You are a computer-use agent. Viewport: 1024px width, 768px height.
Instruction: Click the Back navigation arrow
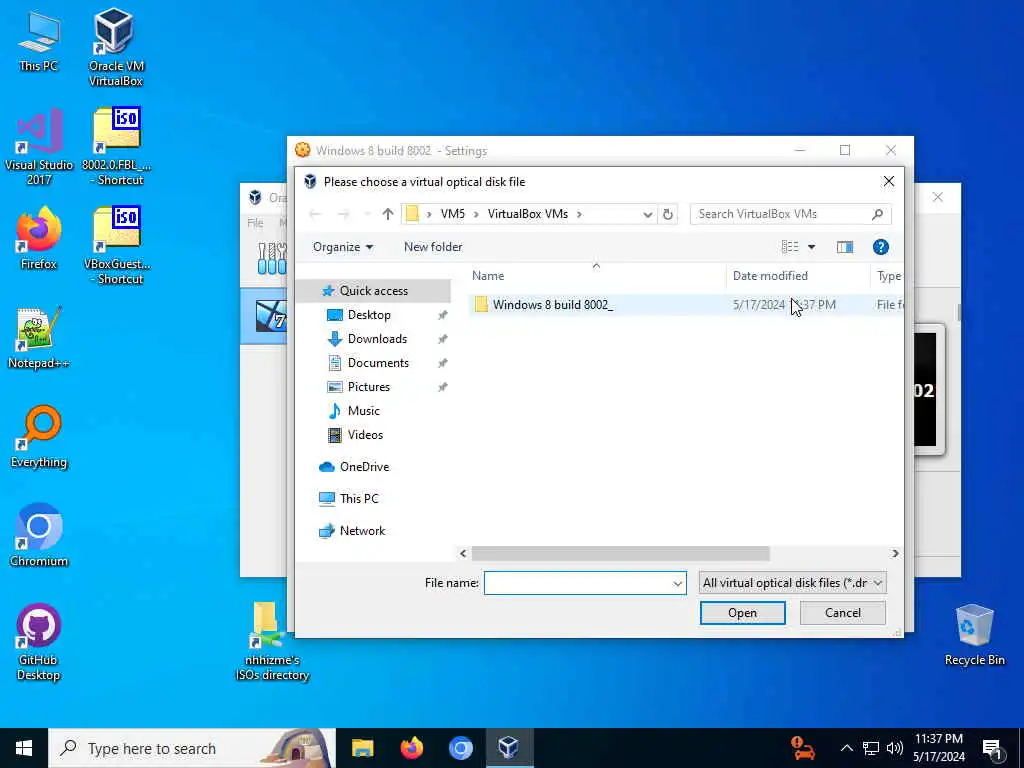click(315, 214)
